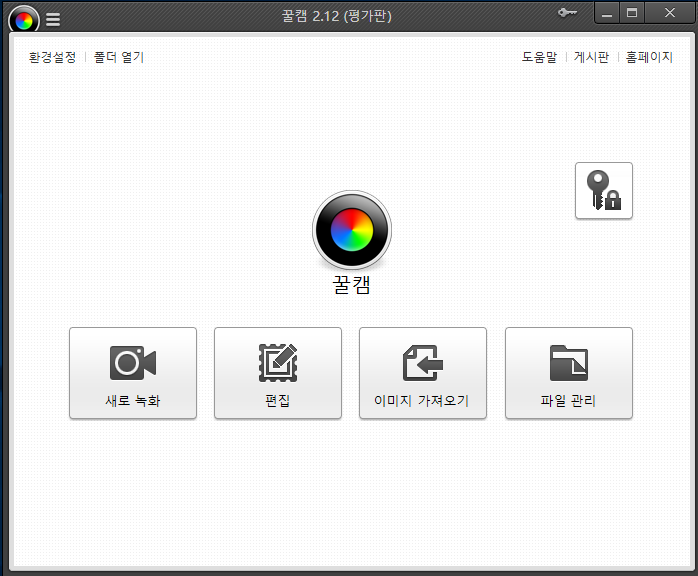Choose 이미지 가져오기 to import images
698x576 pixels.
tap(423, 373)
